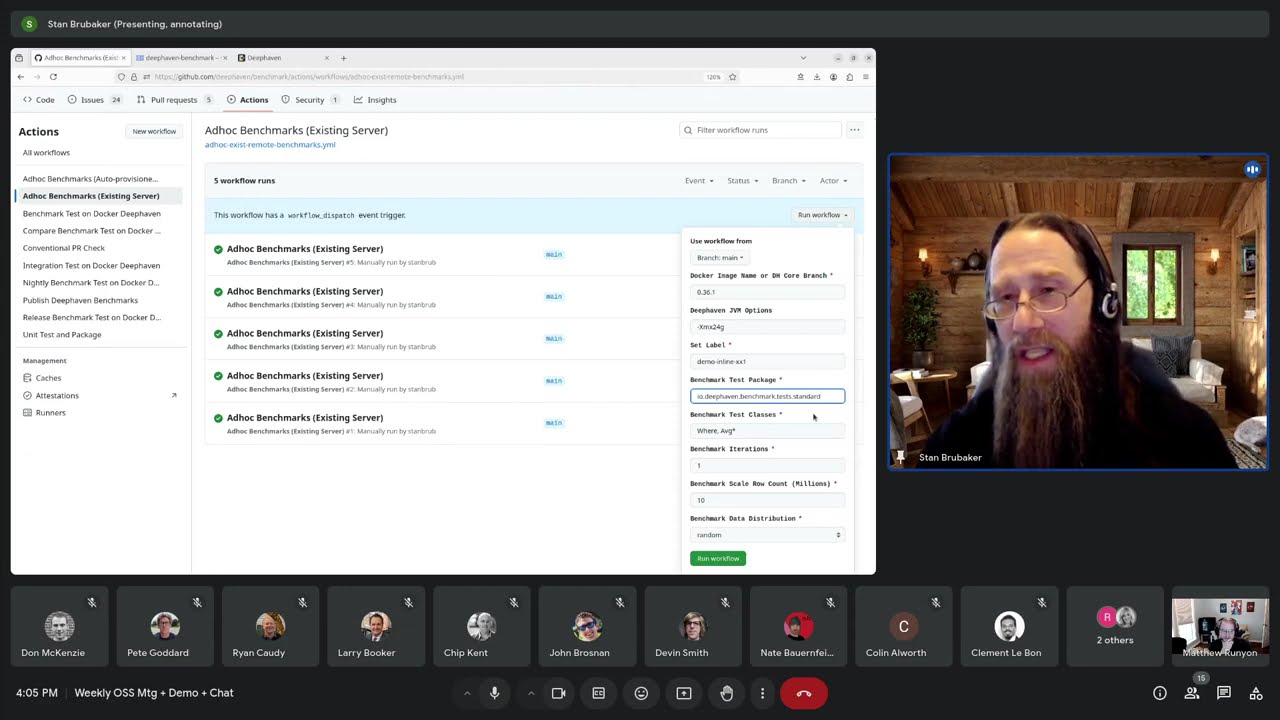Click the audio indicator on Stan Brubaker's video

[x=1252, y=170]
